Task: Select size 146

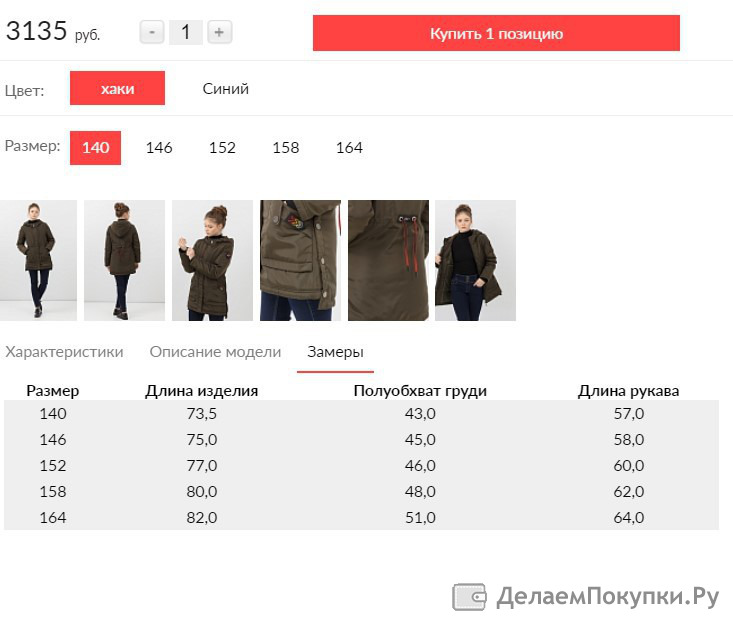Action: [159, 148]
